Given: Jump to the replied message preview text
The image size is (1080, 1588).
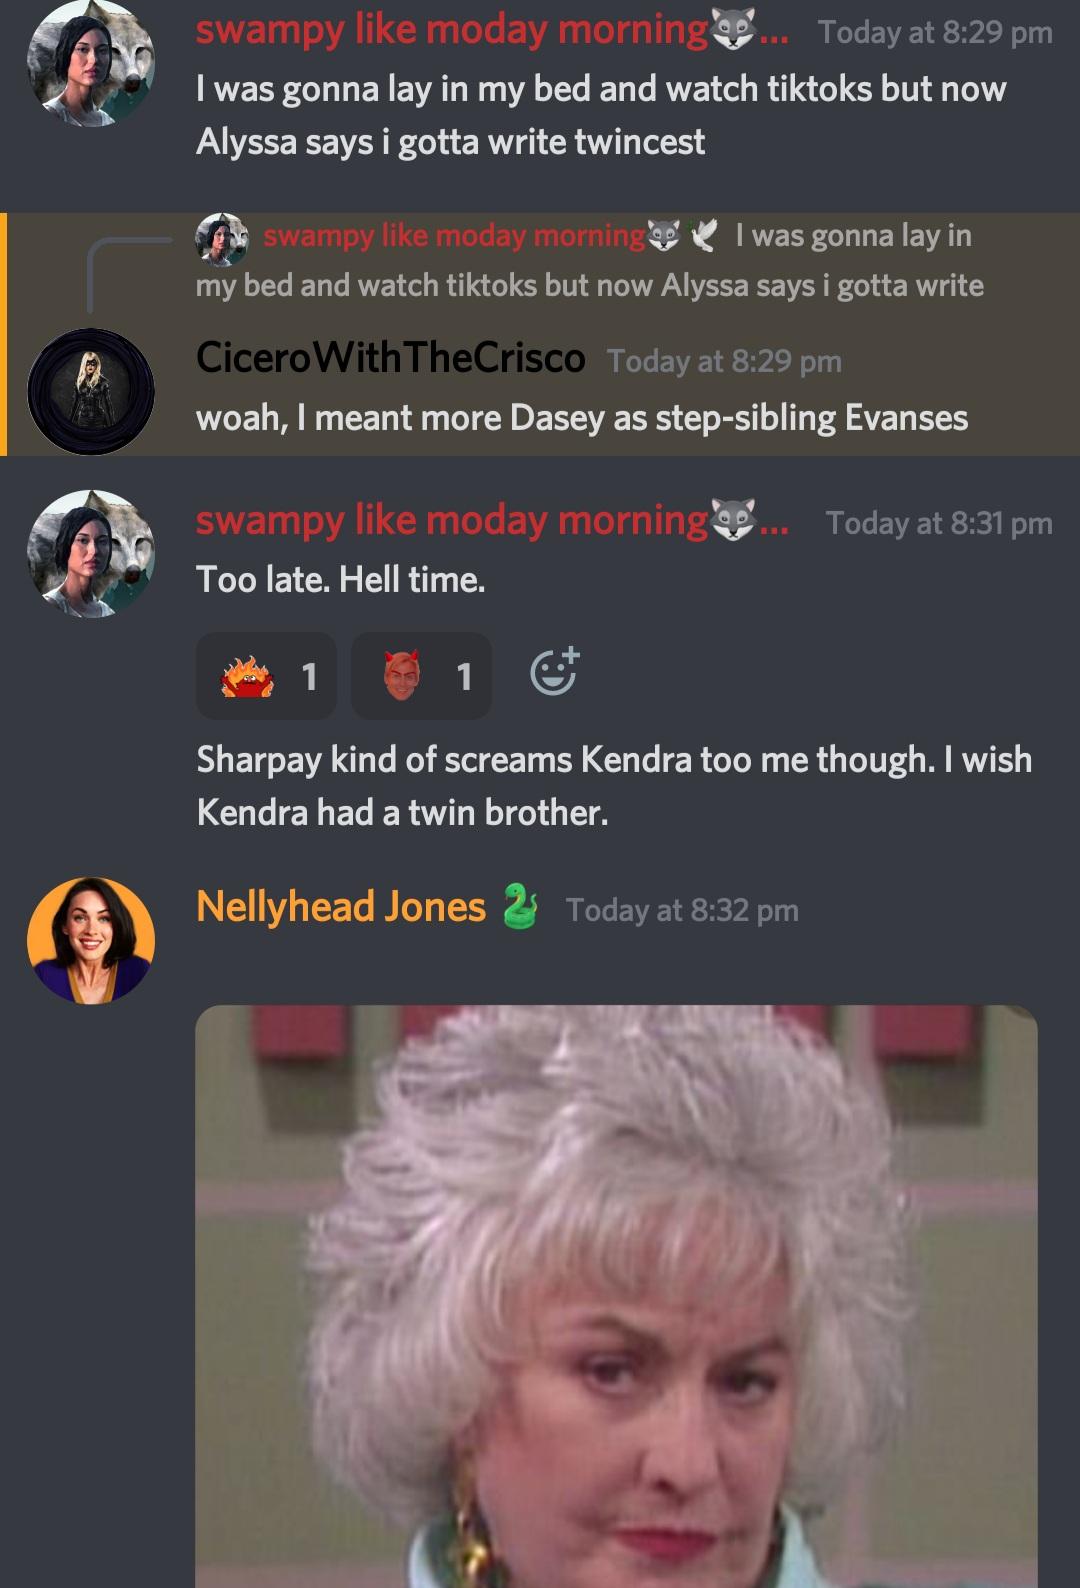Looking at the screenshot, I should (x=590, y=261).
